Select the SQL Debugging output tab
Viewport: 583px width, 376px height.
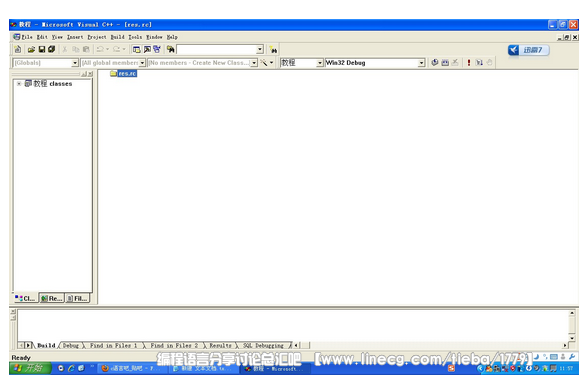(x=263, y=346)
